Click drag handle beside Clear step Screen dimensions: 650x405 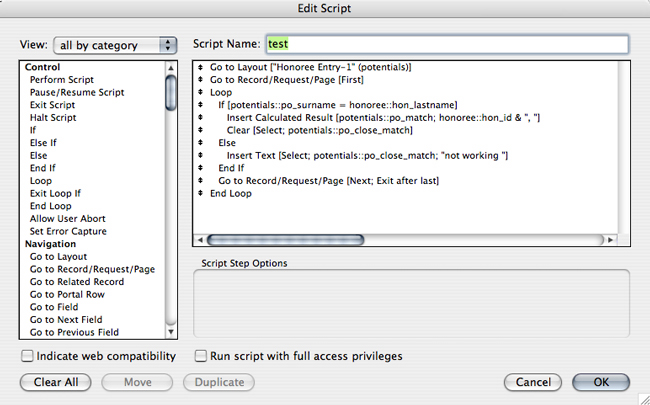click(x=201, y=130)
